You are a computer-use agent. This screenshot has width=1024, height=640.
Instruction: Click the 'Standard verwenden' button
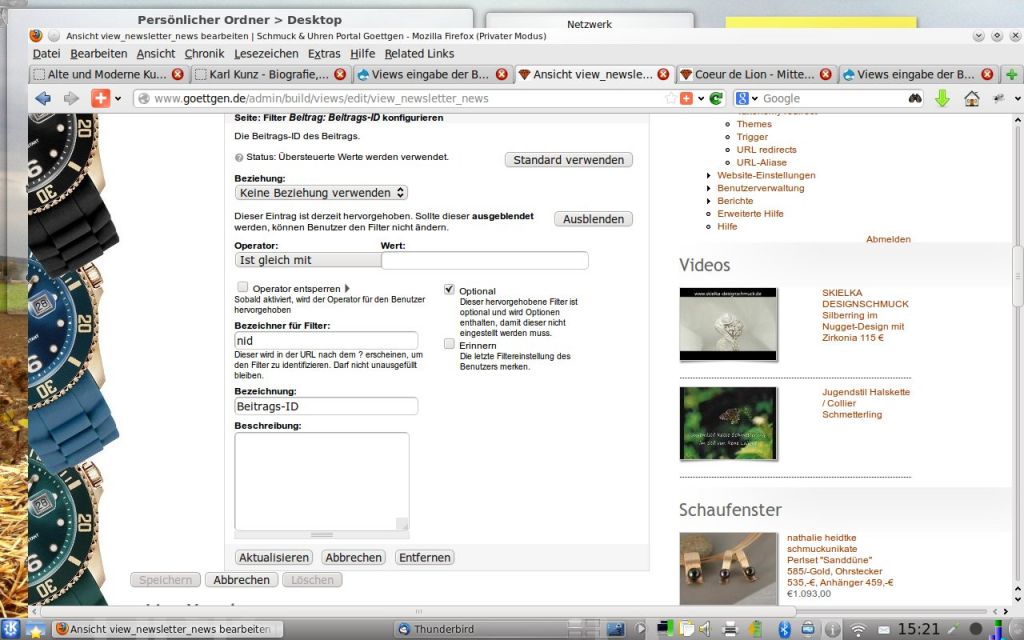point(568,160)
